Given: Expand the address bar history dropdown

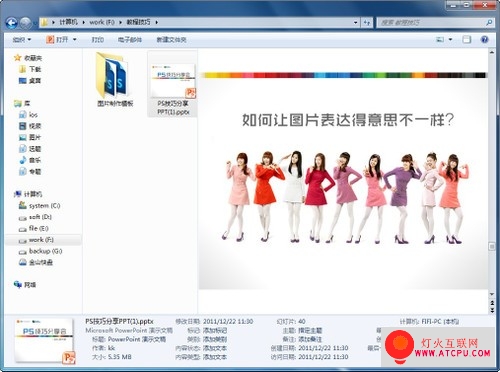Looking at the screenshot, I should click(x=356, y=23).
